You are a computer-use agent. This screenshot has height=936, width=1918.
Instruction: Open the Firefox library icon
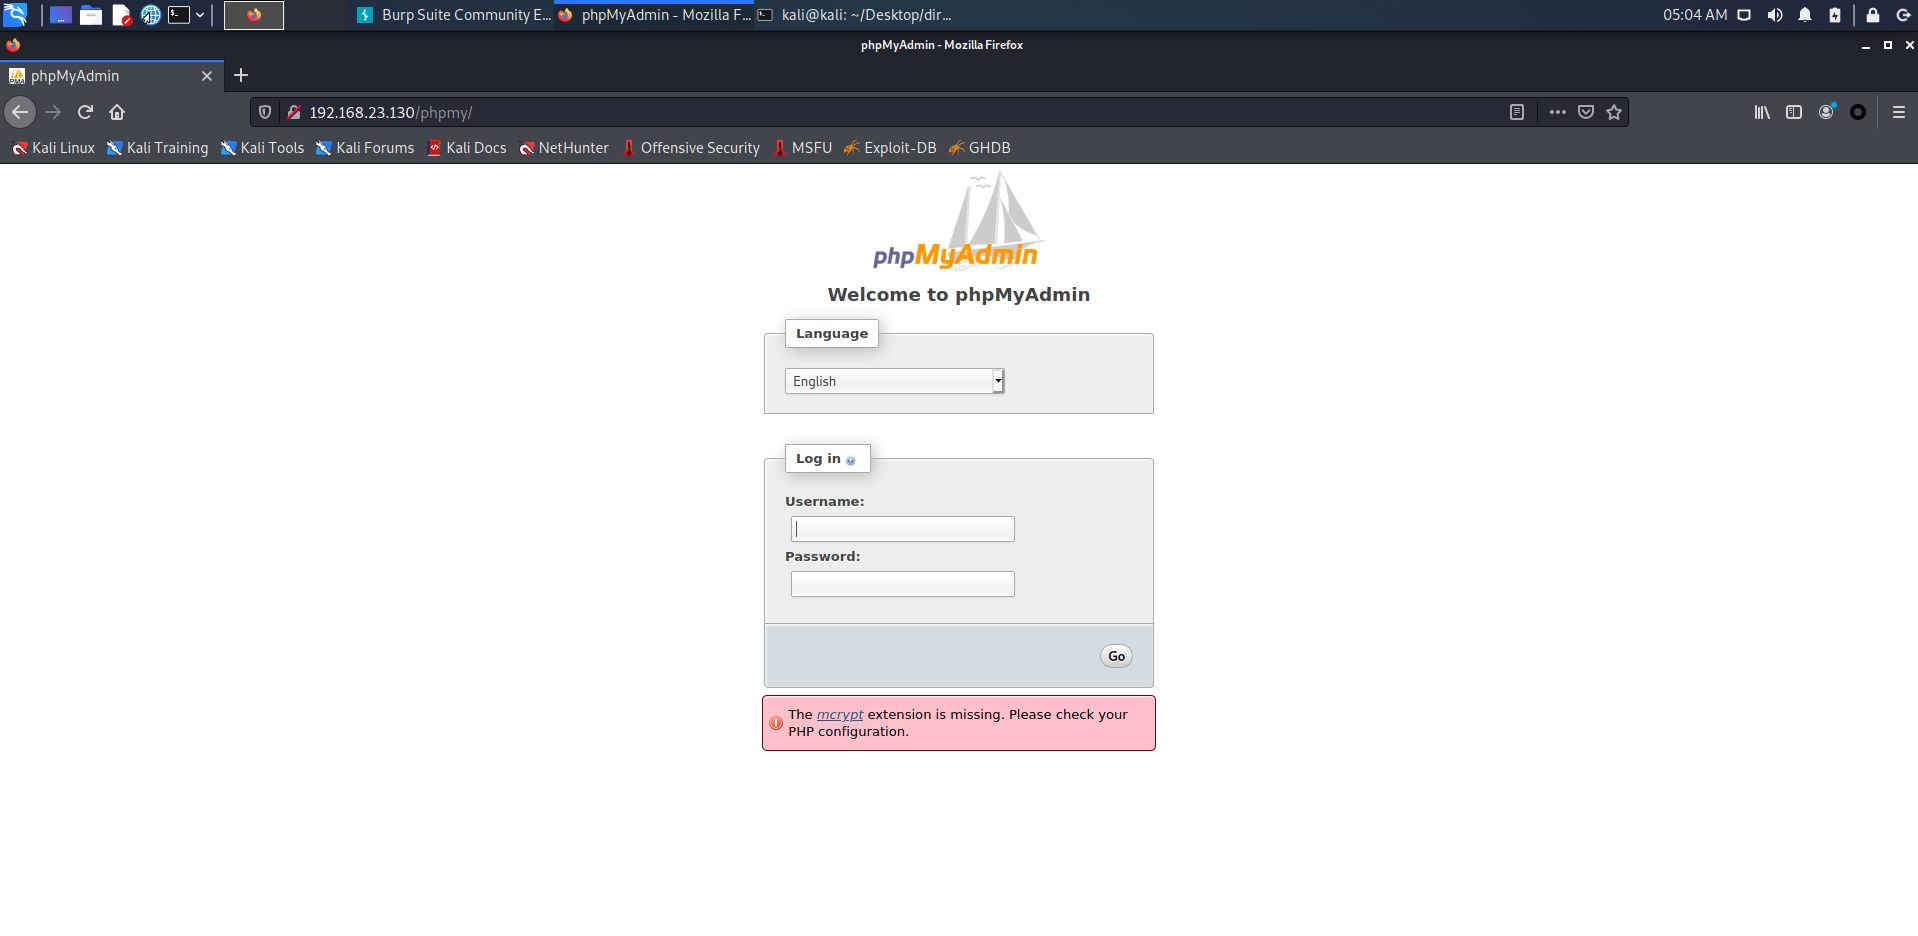point(1762,112)
